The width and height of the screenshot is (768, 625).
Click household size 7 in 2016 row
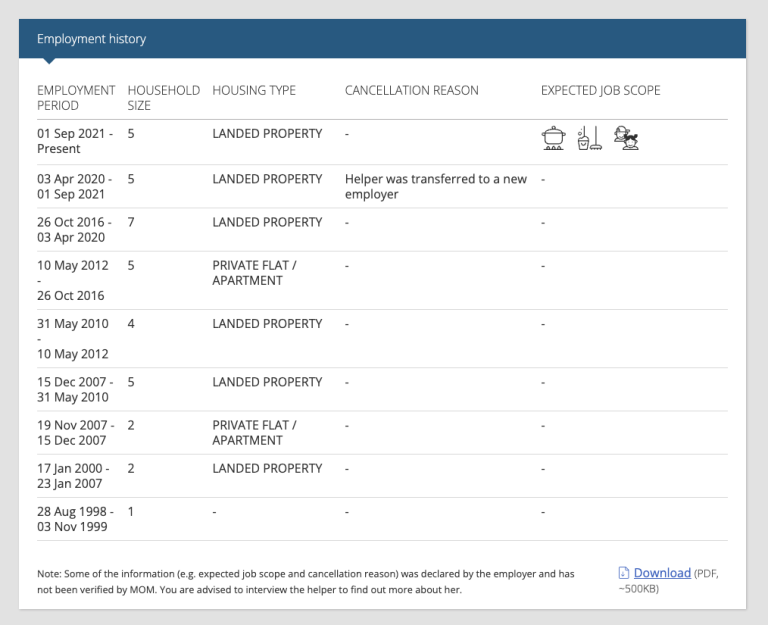click(131, 222)
